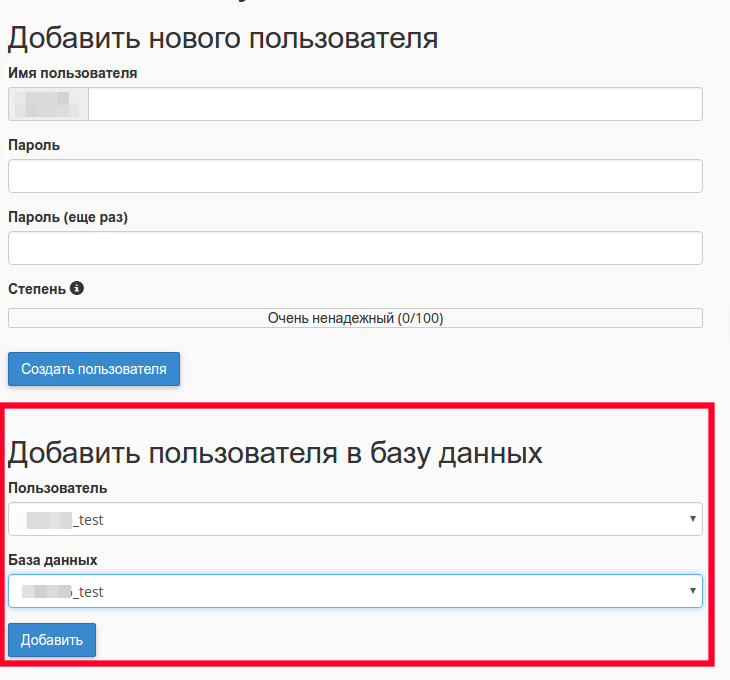
Task: Click into the Пароль input field
Action: coord(355,176)
